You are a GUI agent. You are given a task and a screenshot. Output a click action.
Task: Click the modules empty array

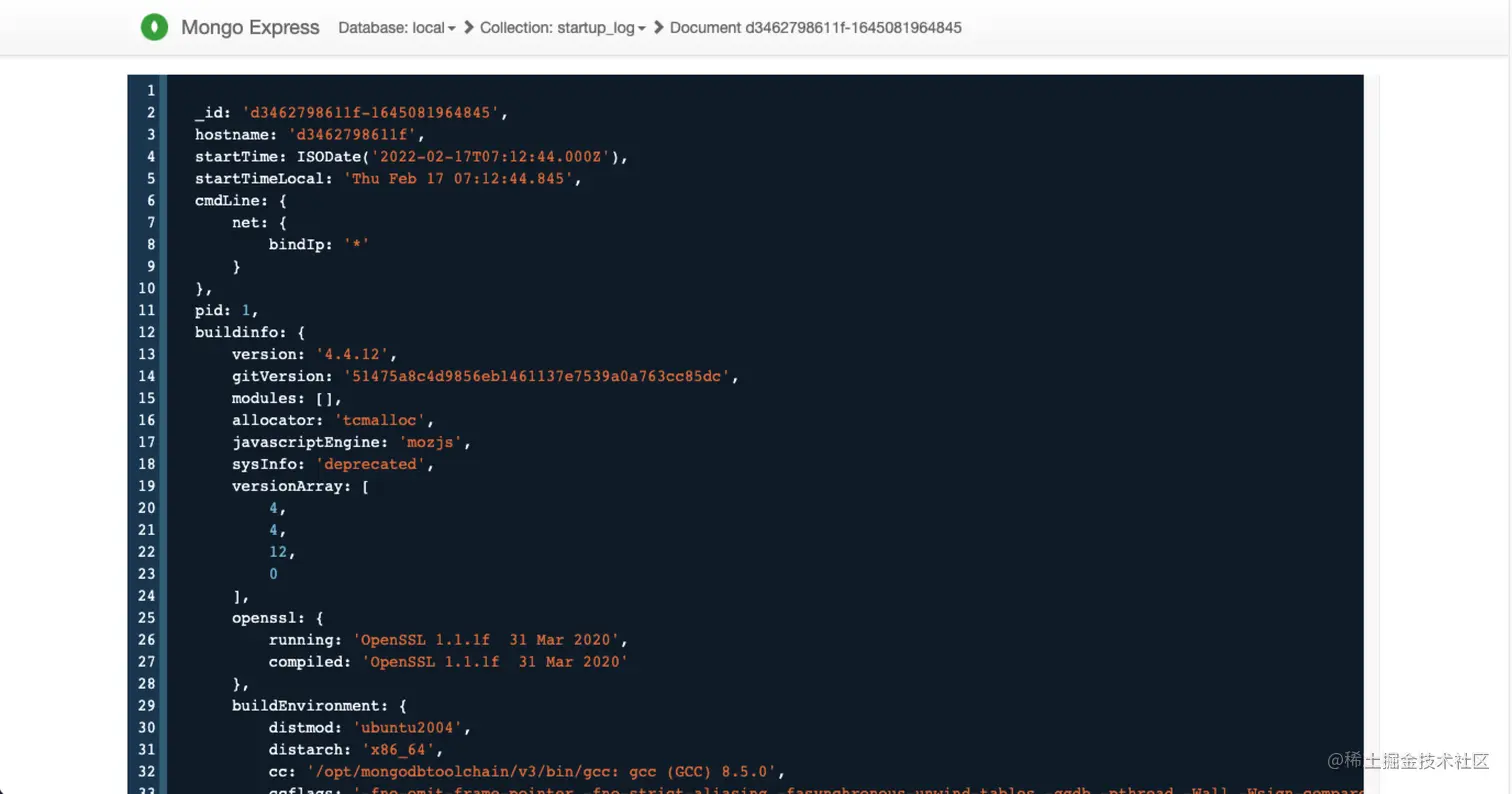324,398
